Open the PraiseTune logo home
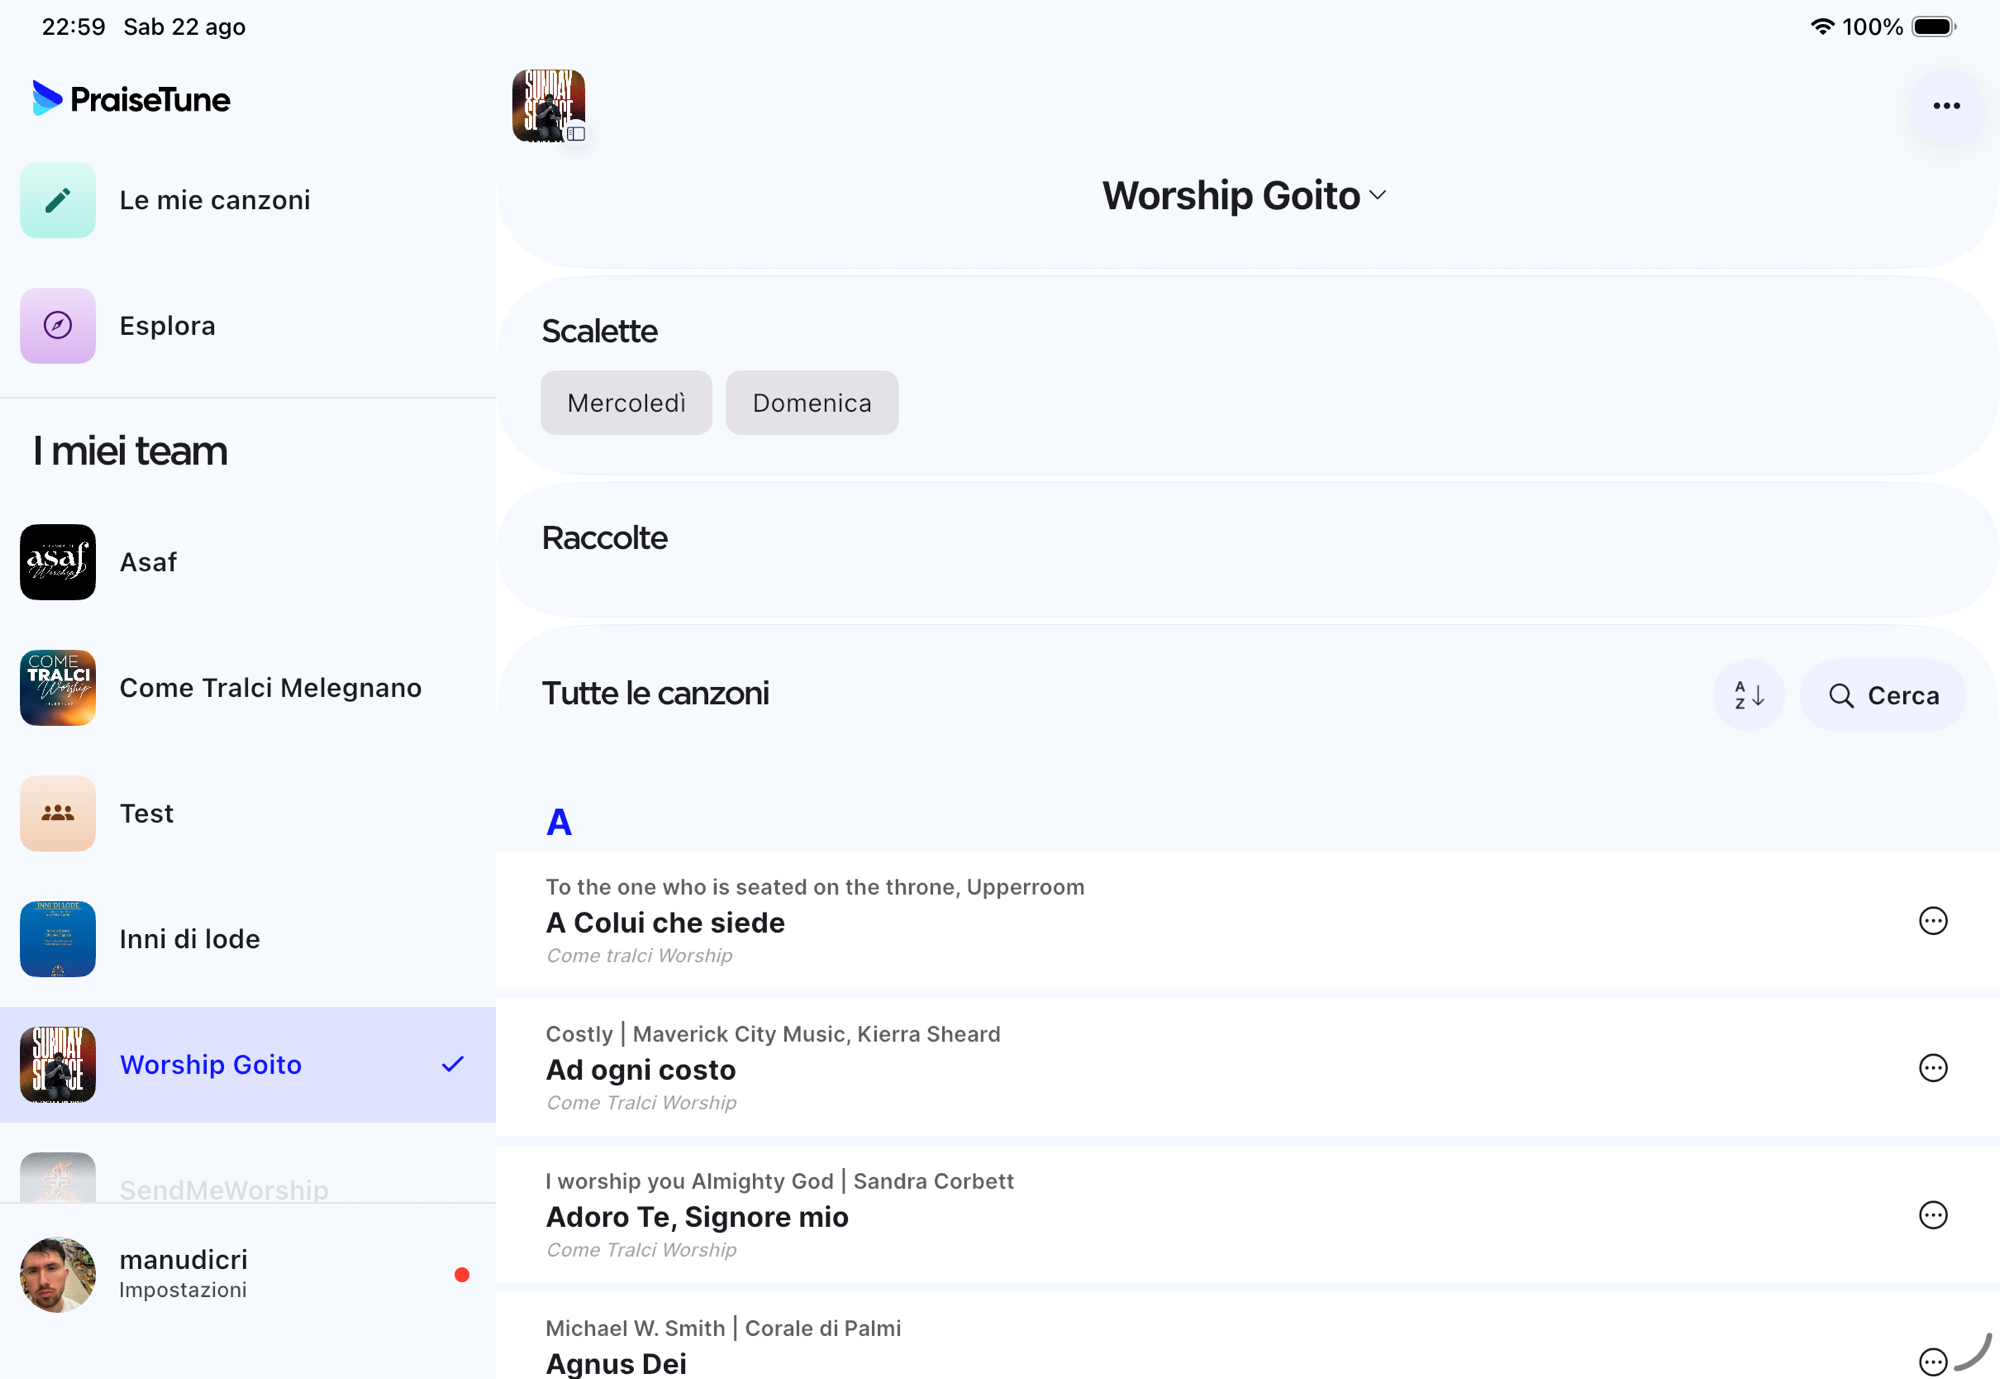Viewport: 2000px width, 1379px height. (131, 99)
